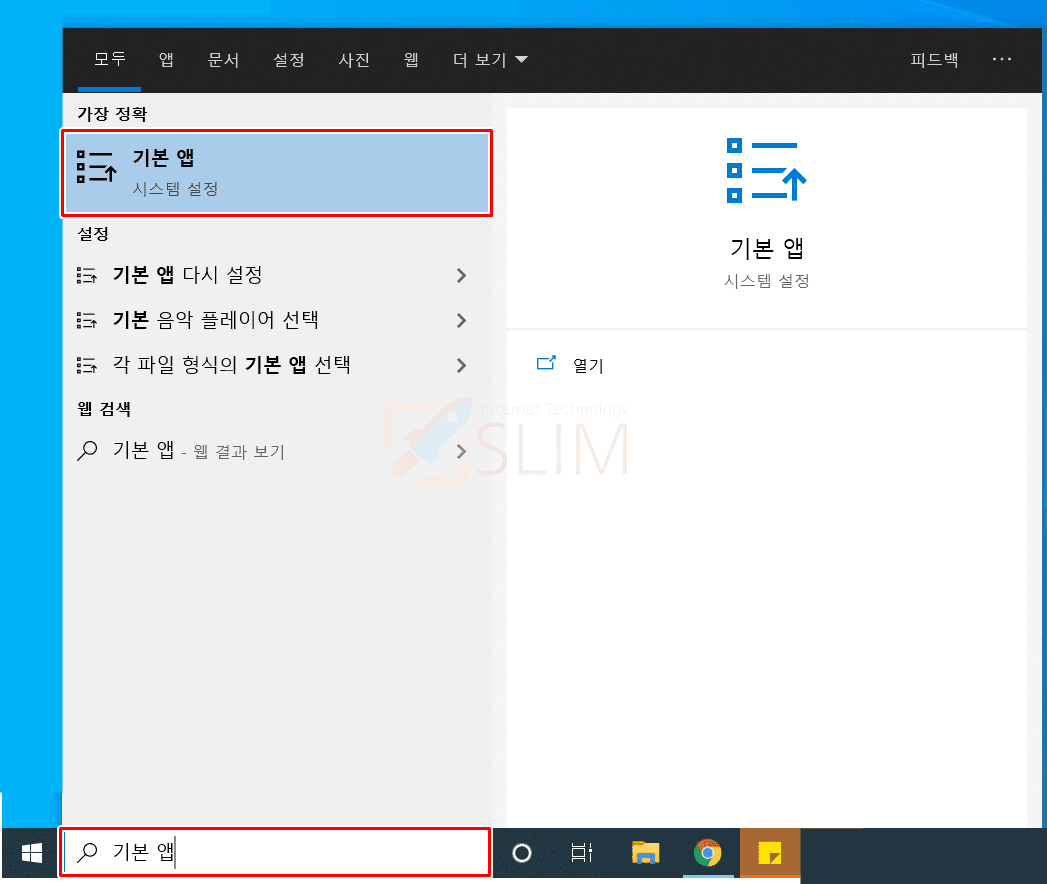Switch to the 사진 tab
1047x884 pixels.
pos(354,59)
